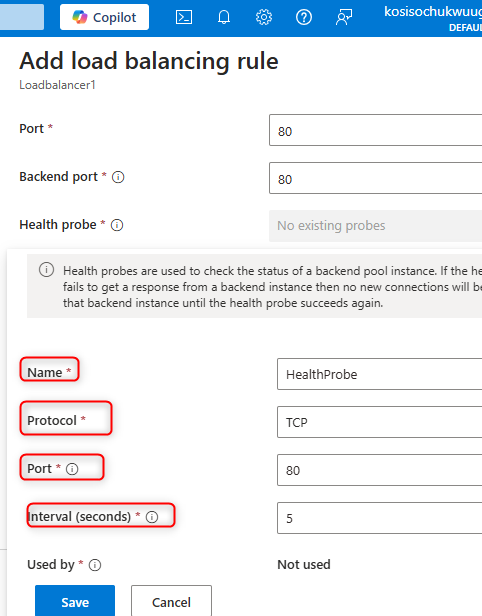
Task: Show info tooltip for Health probe
Action: (117, 225)
